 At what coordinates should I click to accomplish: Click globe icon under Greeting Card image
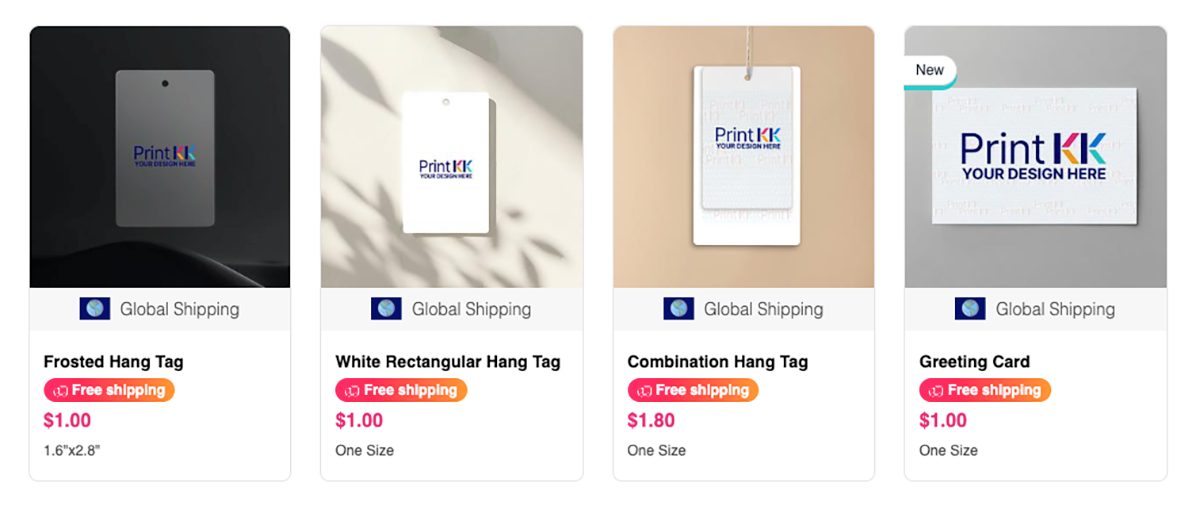pyautogui.click(x=970, y=309)
